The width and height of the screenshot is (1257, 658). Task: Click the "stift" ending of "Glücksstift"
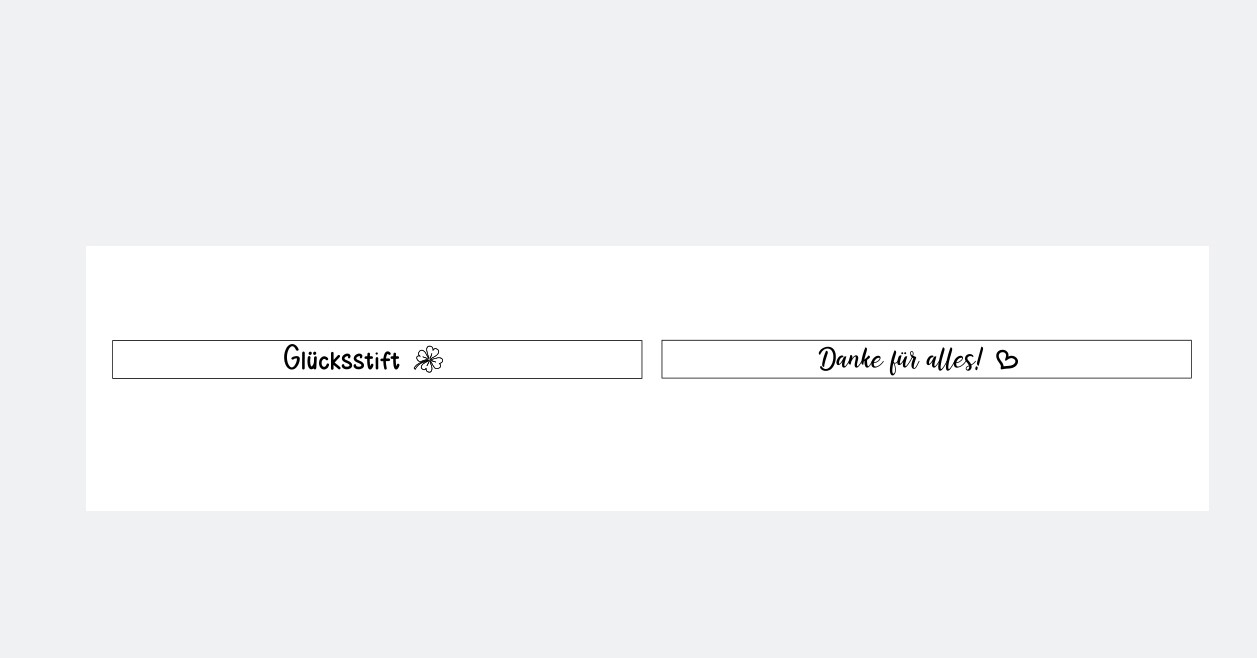[377, 360]
